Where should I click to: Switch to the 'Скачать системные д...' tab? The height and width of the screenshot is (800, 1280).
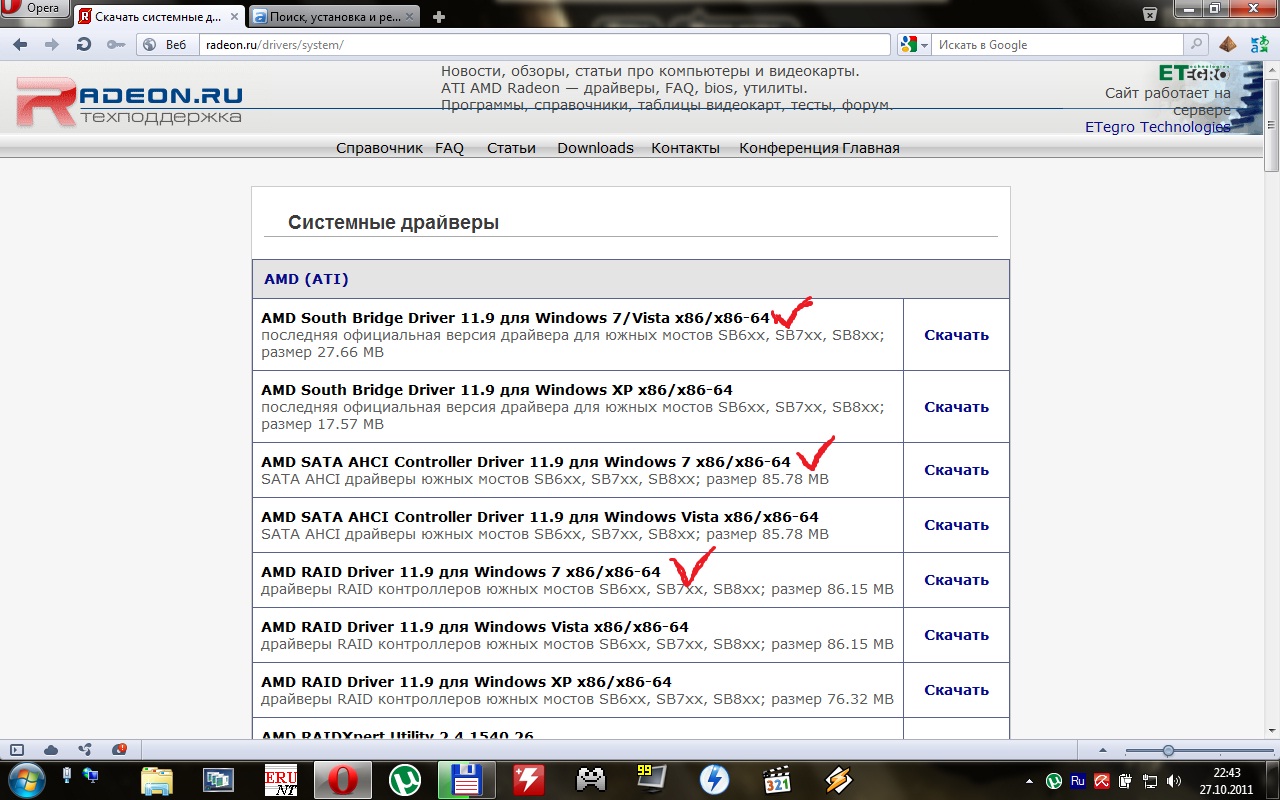click(x=158, y=16)
